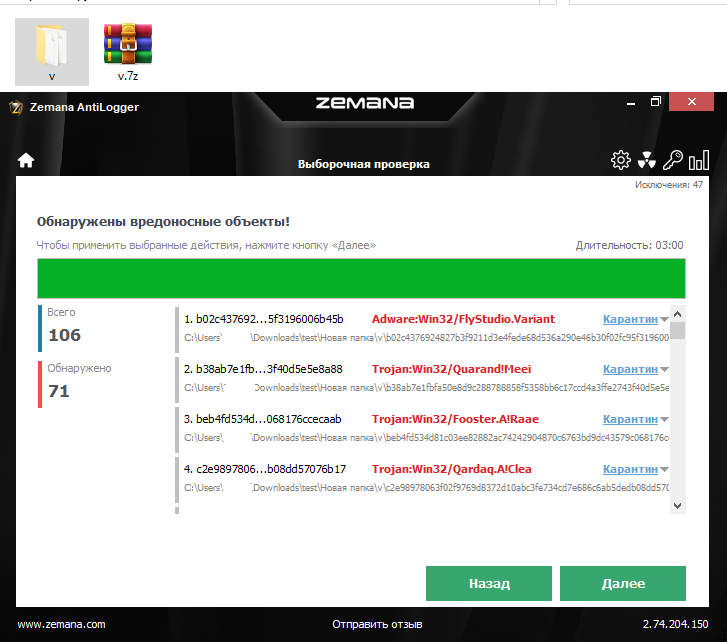The height and width of the screenshot is (642, 727).
Task: Expand action dropdown arrow for FlyStudio.Variant row
Action: (664, 319)
